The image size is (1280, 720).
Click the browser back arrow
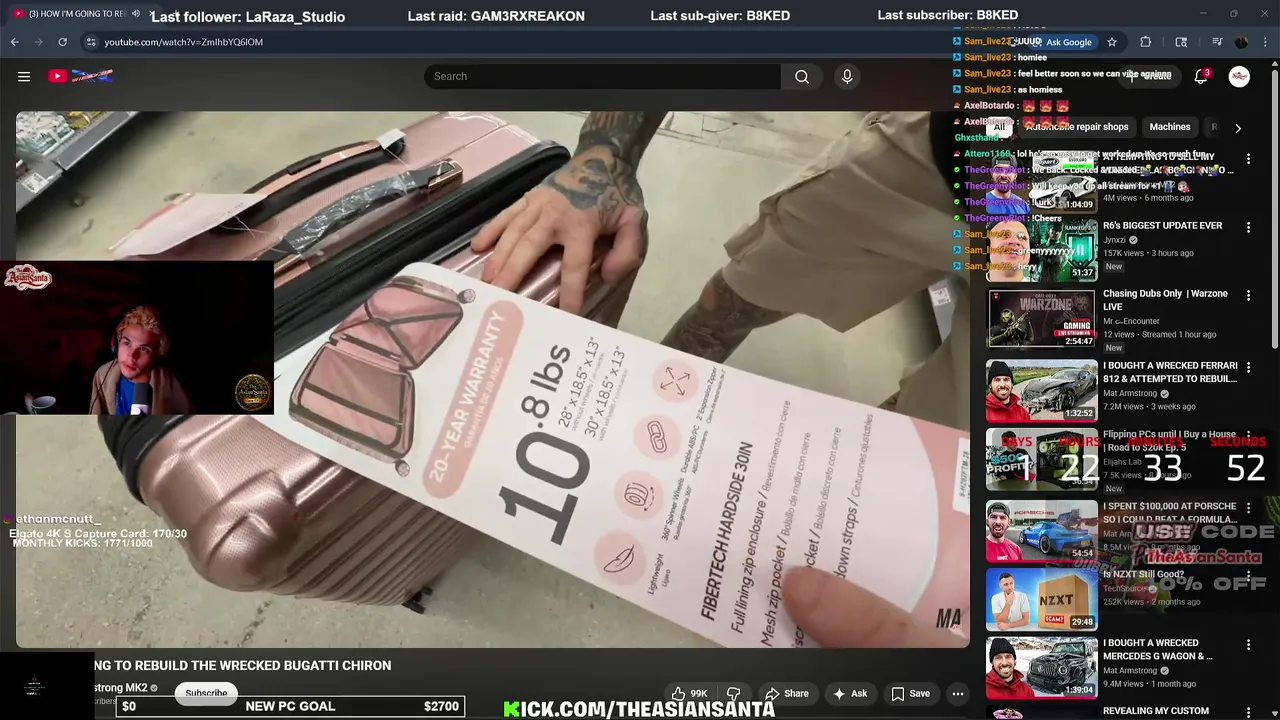pos(14,42)
